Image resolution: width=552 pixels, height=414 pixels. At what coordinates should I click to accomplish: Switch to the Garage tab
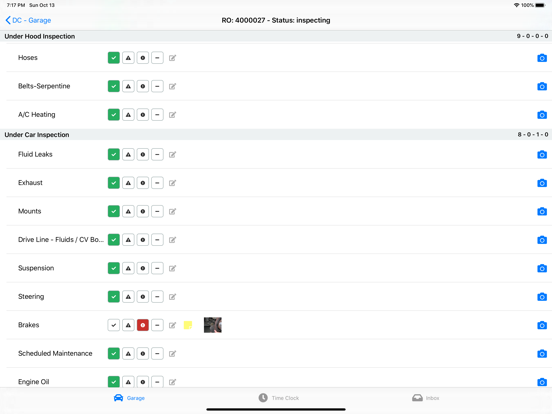(129, 398)
